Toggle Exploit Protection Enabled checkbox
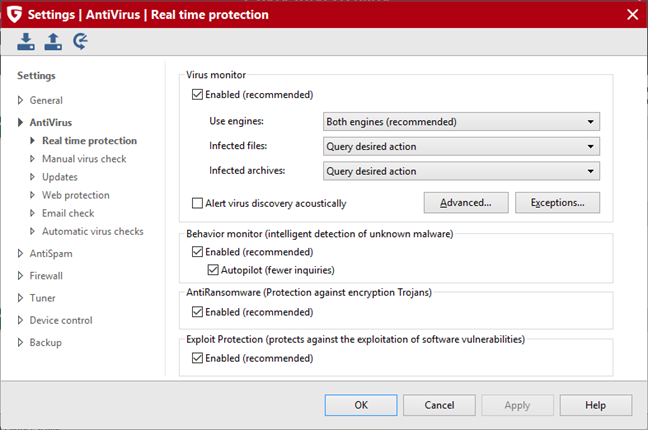The image size is (648, 430). click(x=197, y=358)
